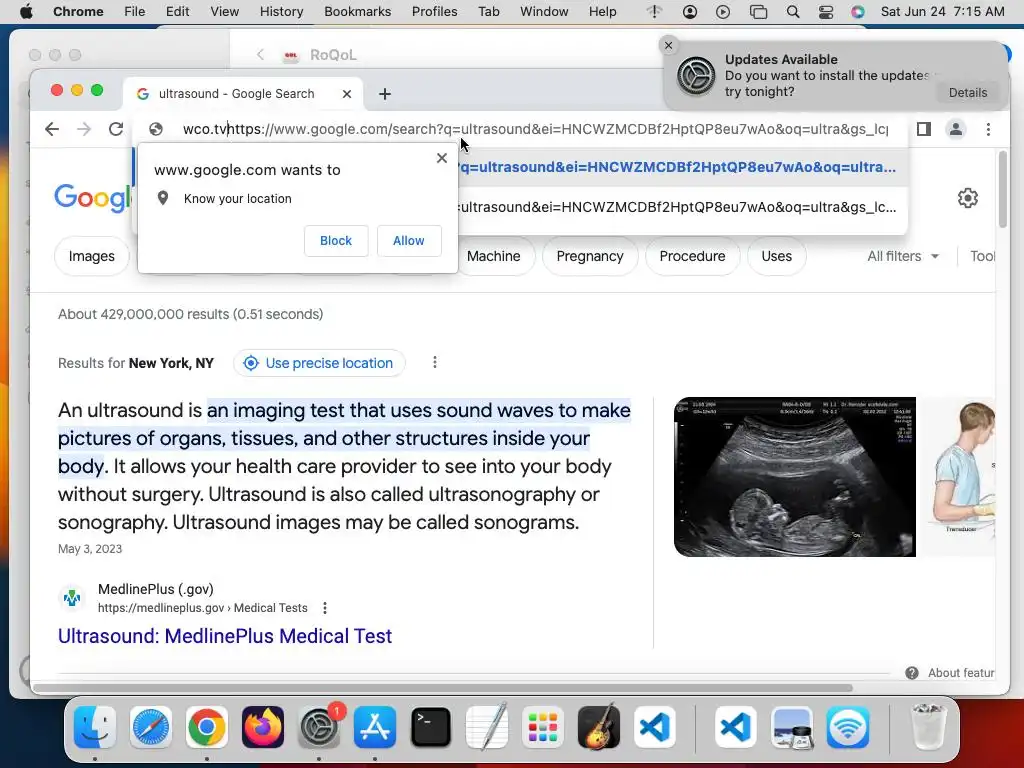
Task: Open the Profiles menu
Action: pyautogui.click(x=434, y=12)
